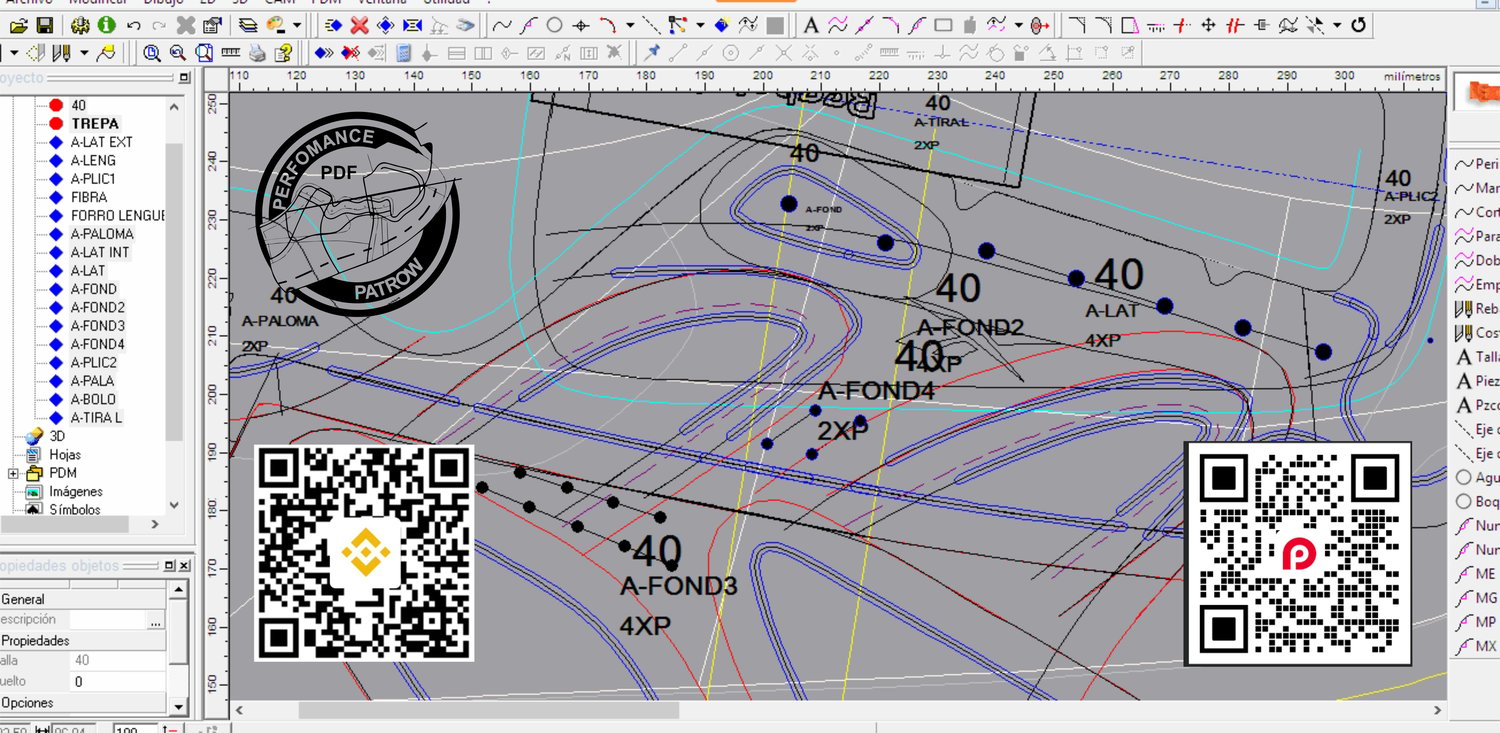Open the color palette tool

coord(275,25)
